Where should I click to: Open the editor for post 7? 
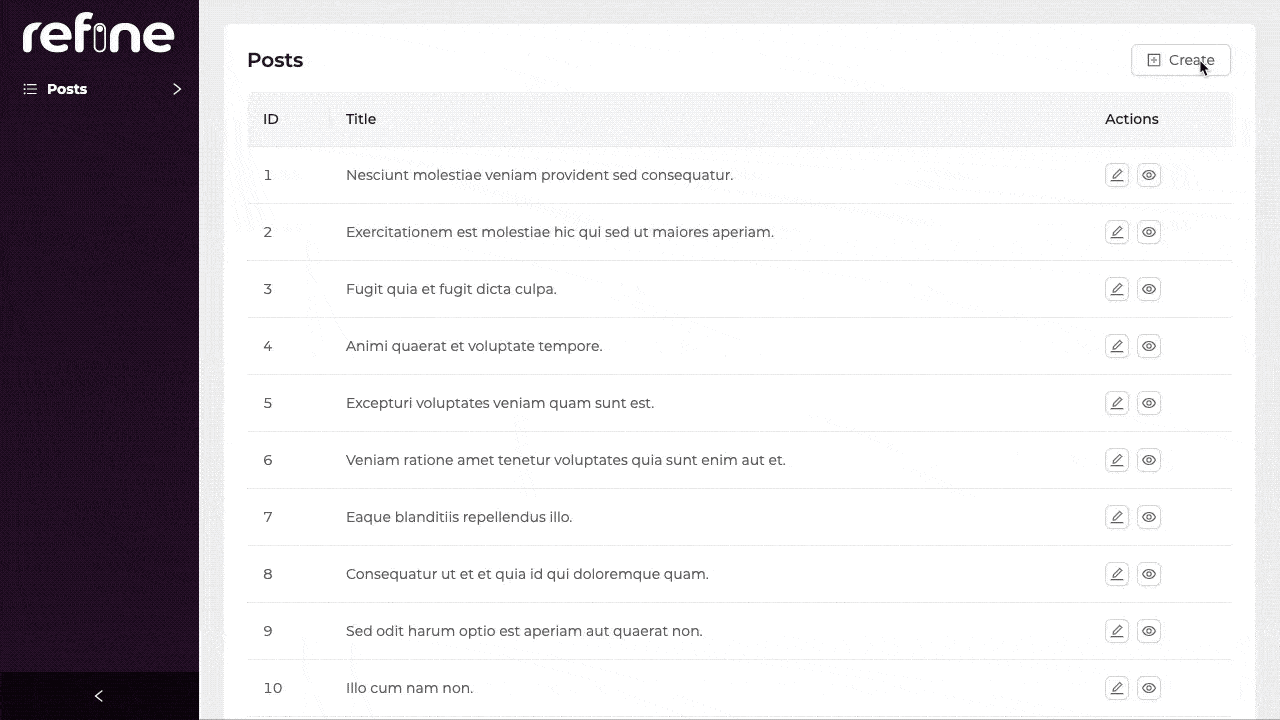pos(1117,517)
